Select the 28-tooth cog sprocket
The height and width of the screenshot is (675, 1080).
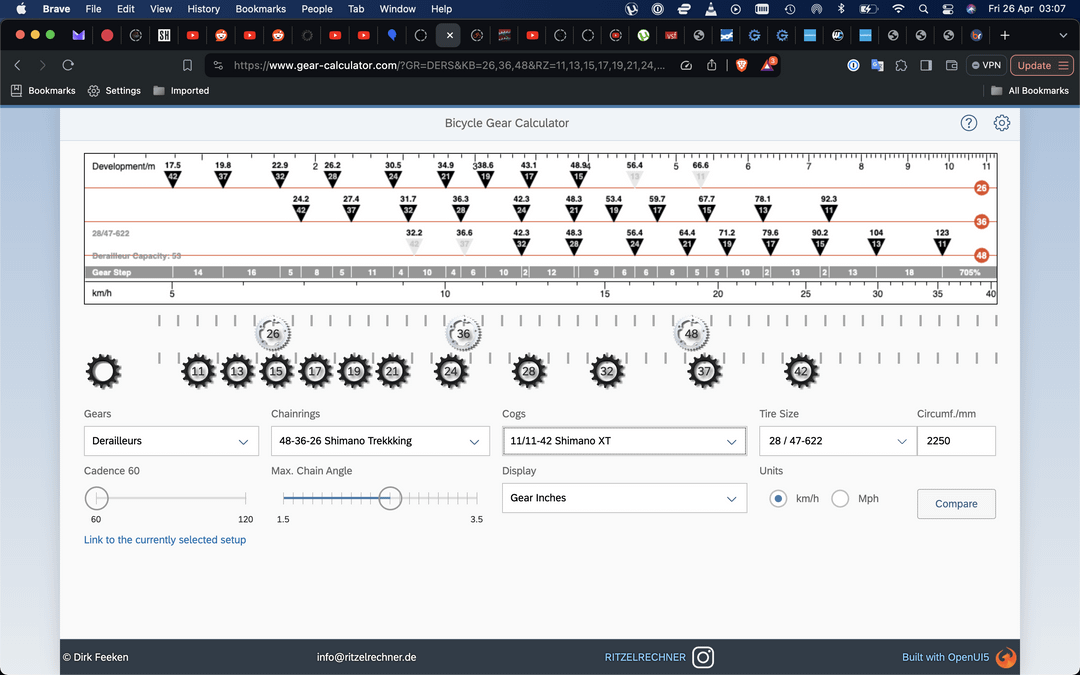529,371
